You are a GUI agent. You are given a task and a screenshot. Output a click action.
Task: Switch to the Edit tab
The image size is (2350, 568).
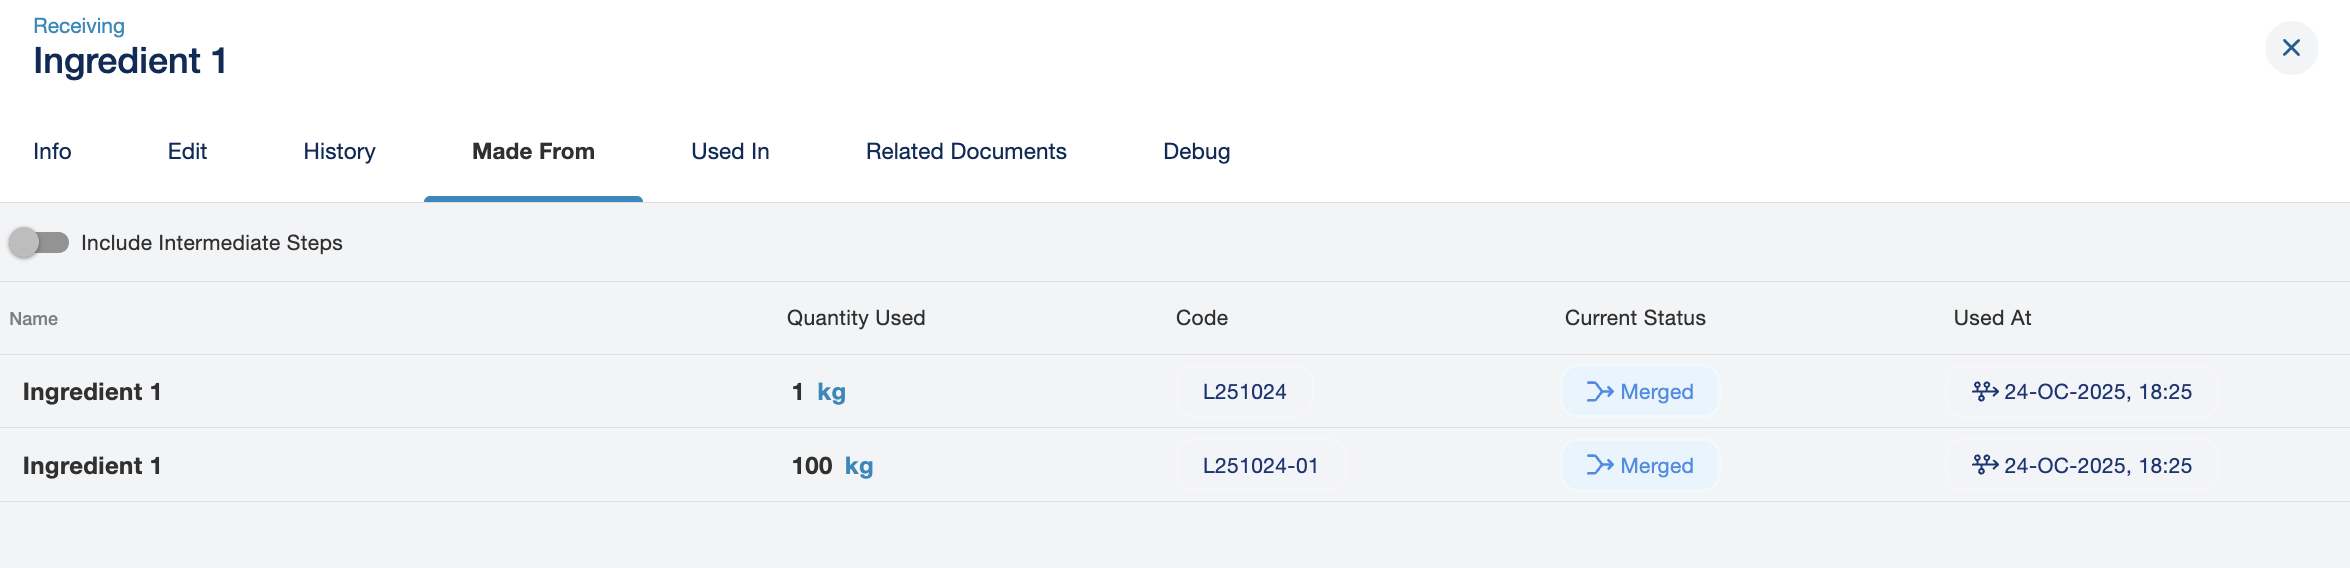[187, 152]
